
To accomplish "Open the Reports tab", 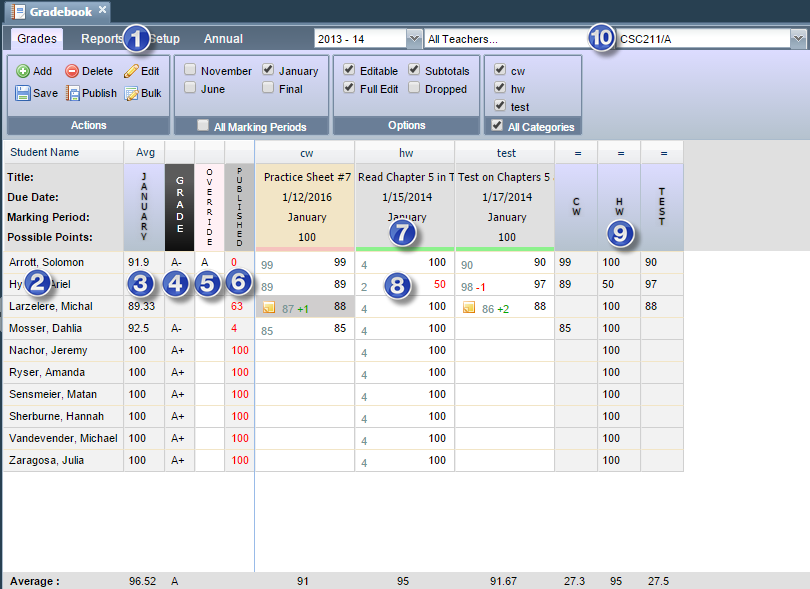I will (102, 39).
